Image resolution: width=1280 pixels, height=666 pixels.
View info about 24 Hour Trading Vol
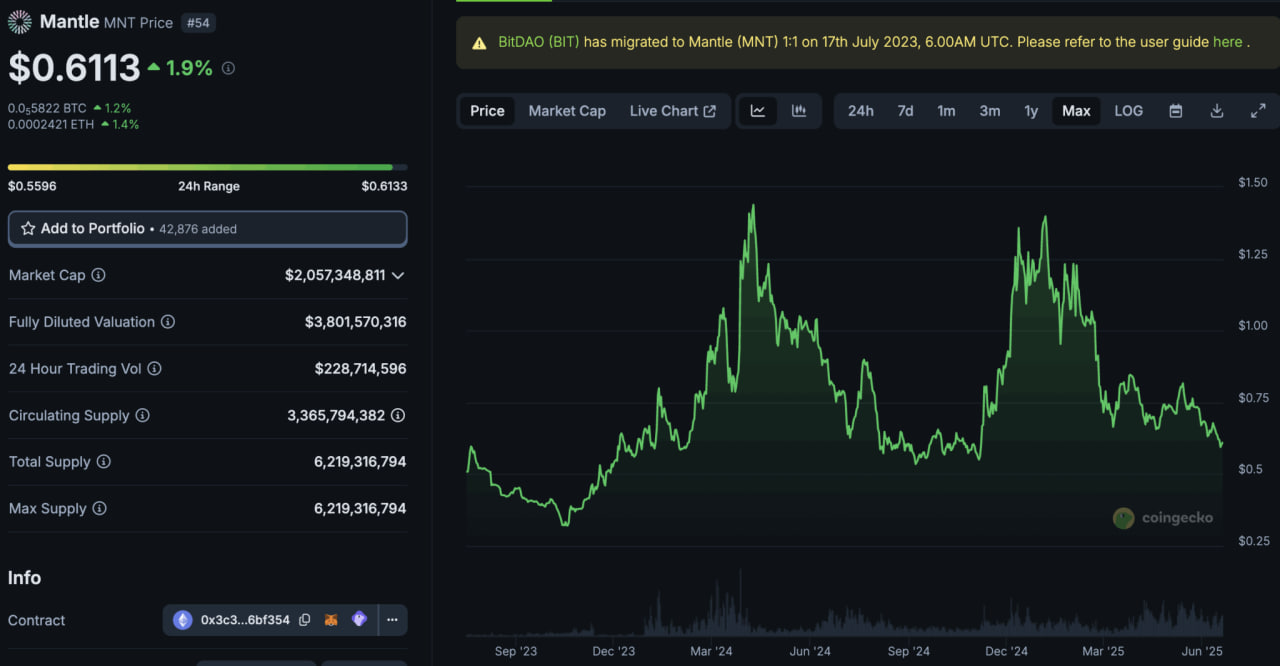coord(155,369)
